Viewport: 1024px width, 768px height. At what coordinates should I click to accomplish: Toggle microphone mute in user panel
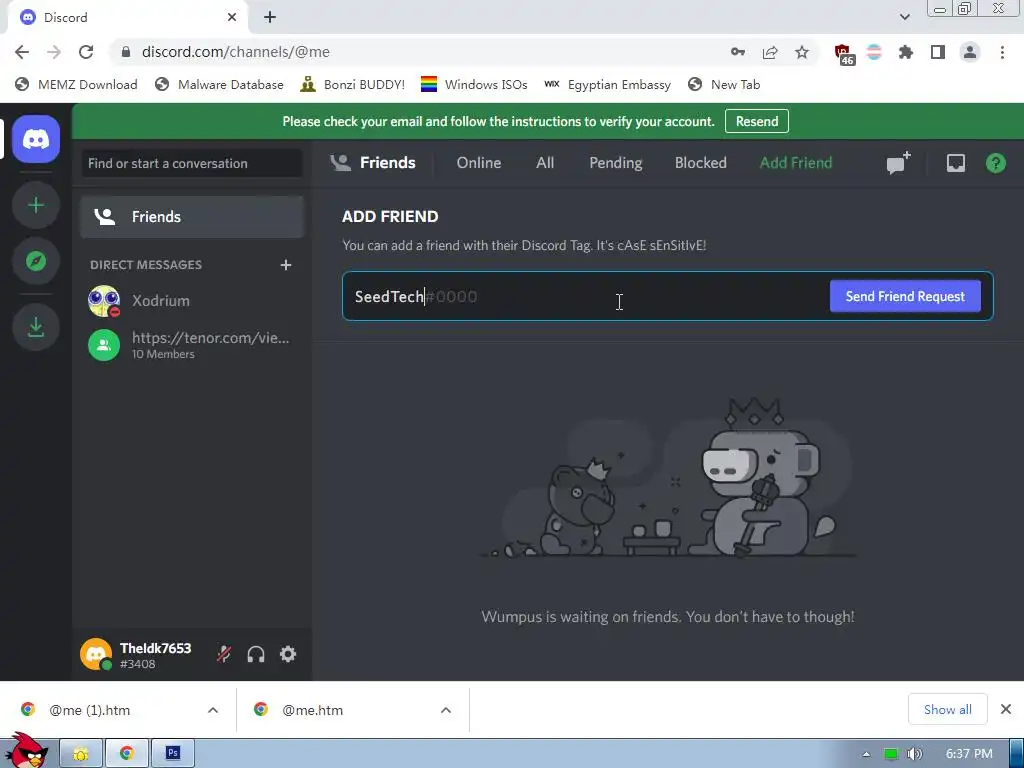[224, 654]
